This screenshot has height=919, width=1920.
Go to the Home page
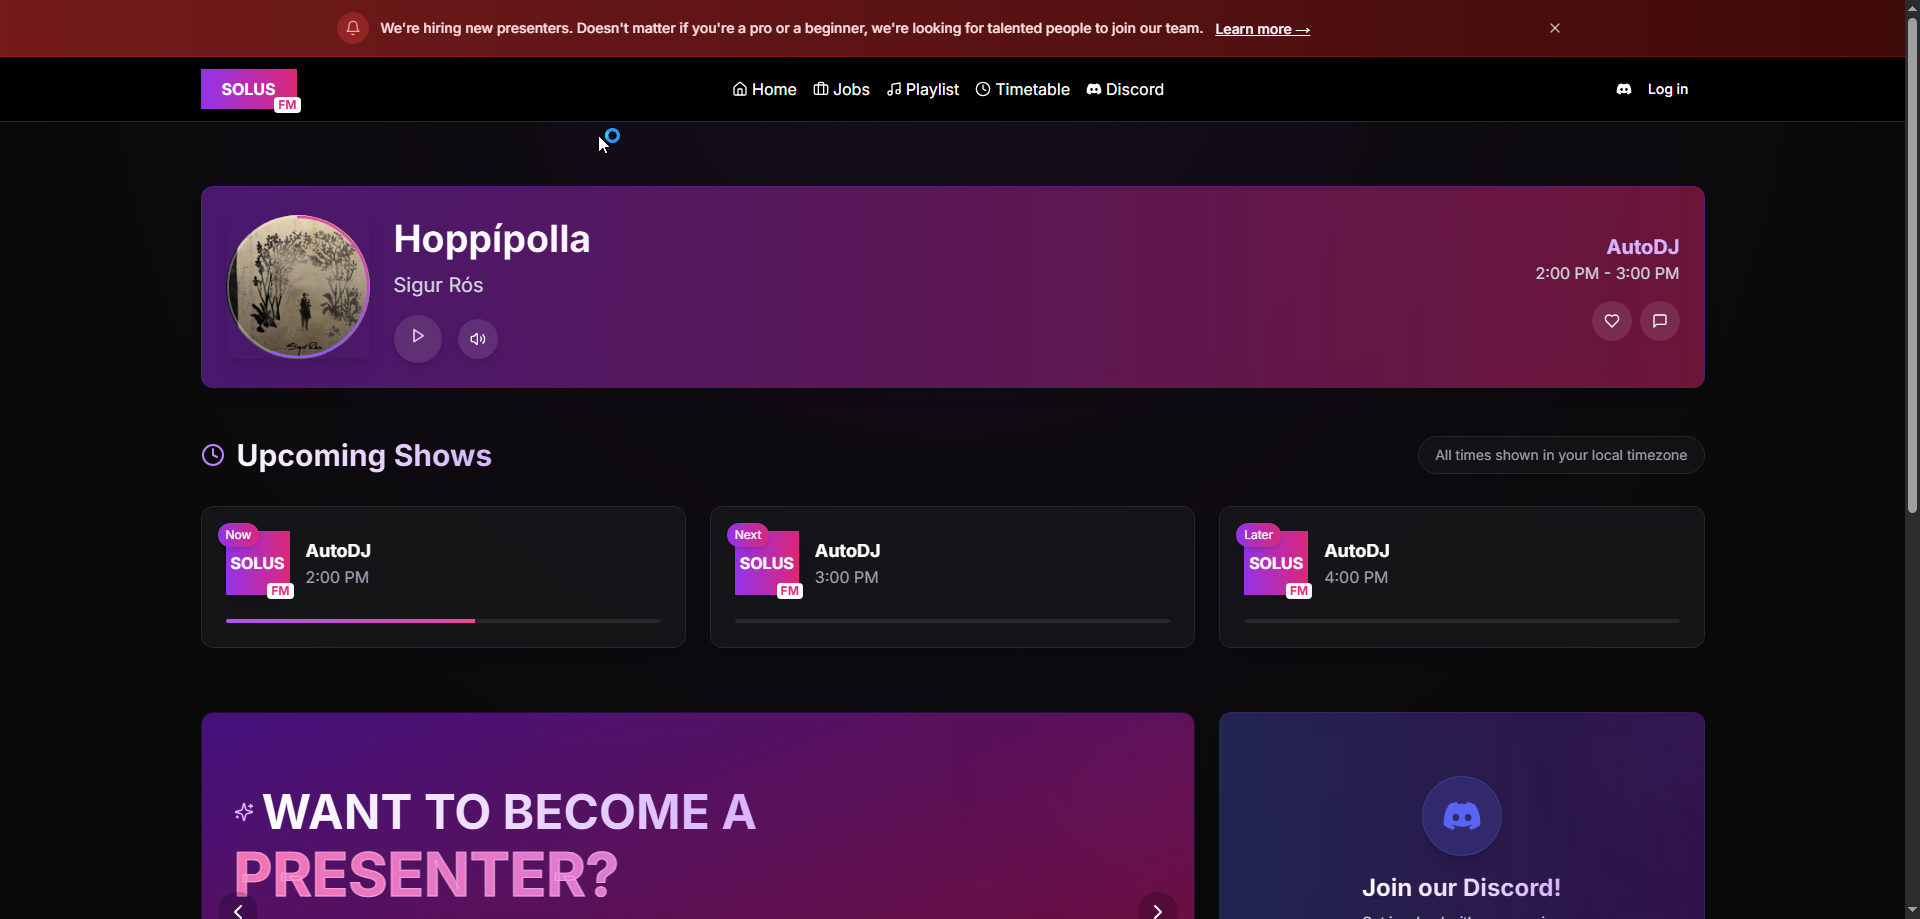click(764, 89)
